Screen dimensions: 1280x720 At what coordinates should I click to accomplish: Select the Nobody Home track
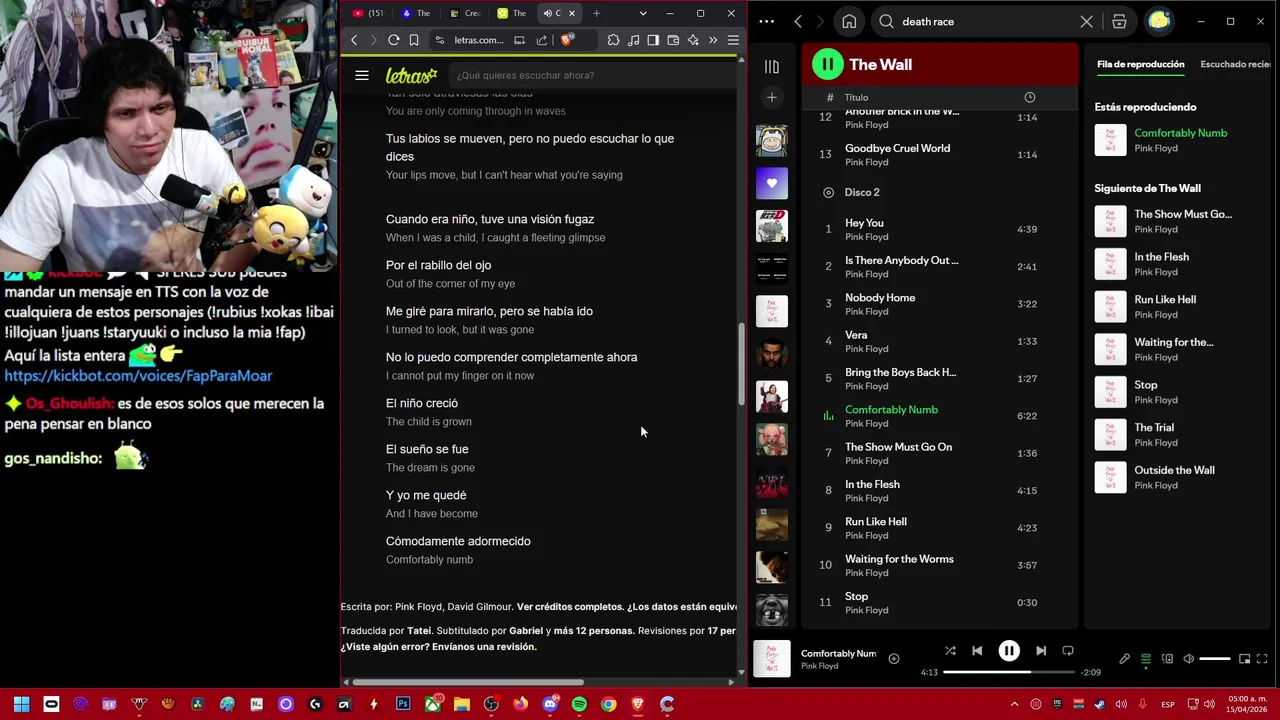pyautogui.click(x=940, y=304)
